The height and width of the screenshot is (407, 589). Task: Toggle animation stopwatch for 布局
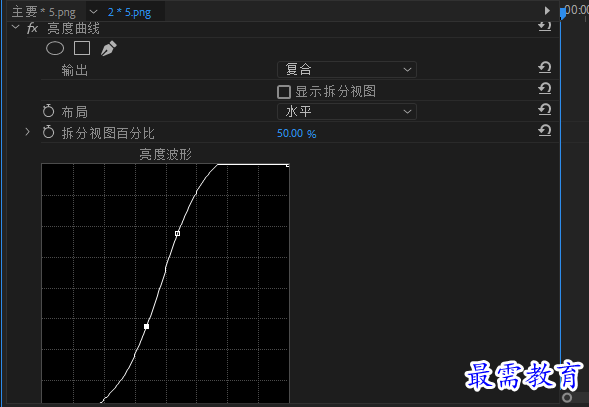(48, 111)
